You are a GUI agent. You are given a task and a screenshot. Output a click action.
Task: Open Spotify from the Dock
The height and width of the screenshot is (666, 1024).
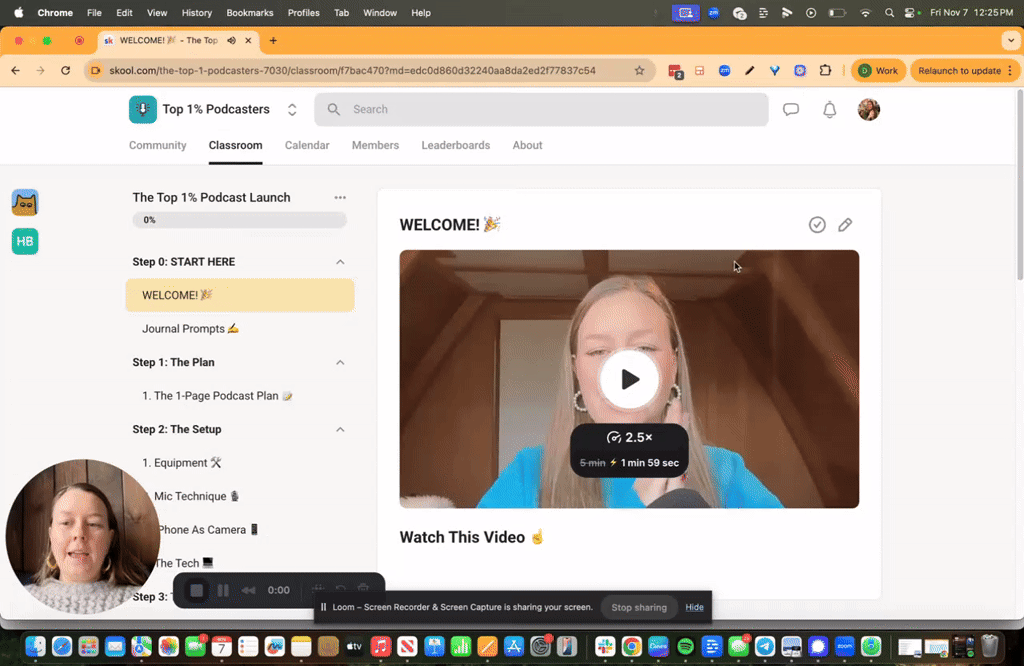click(685, 646)
